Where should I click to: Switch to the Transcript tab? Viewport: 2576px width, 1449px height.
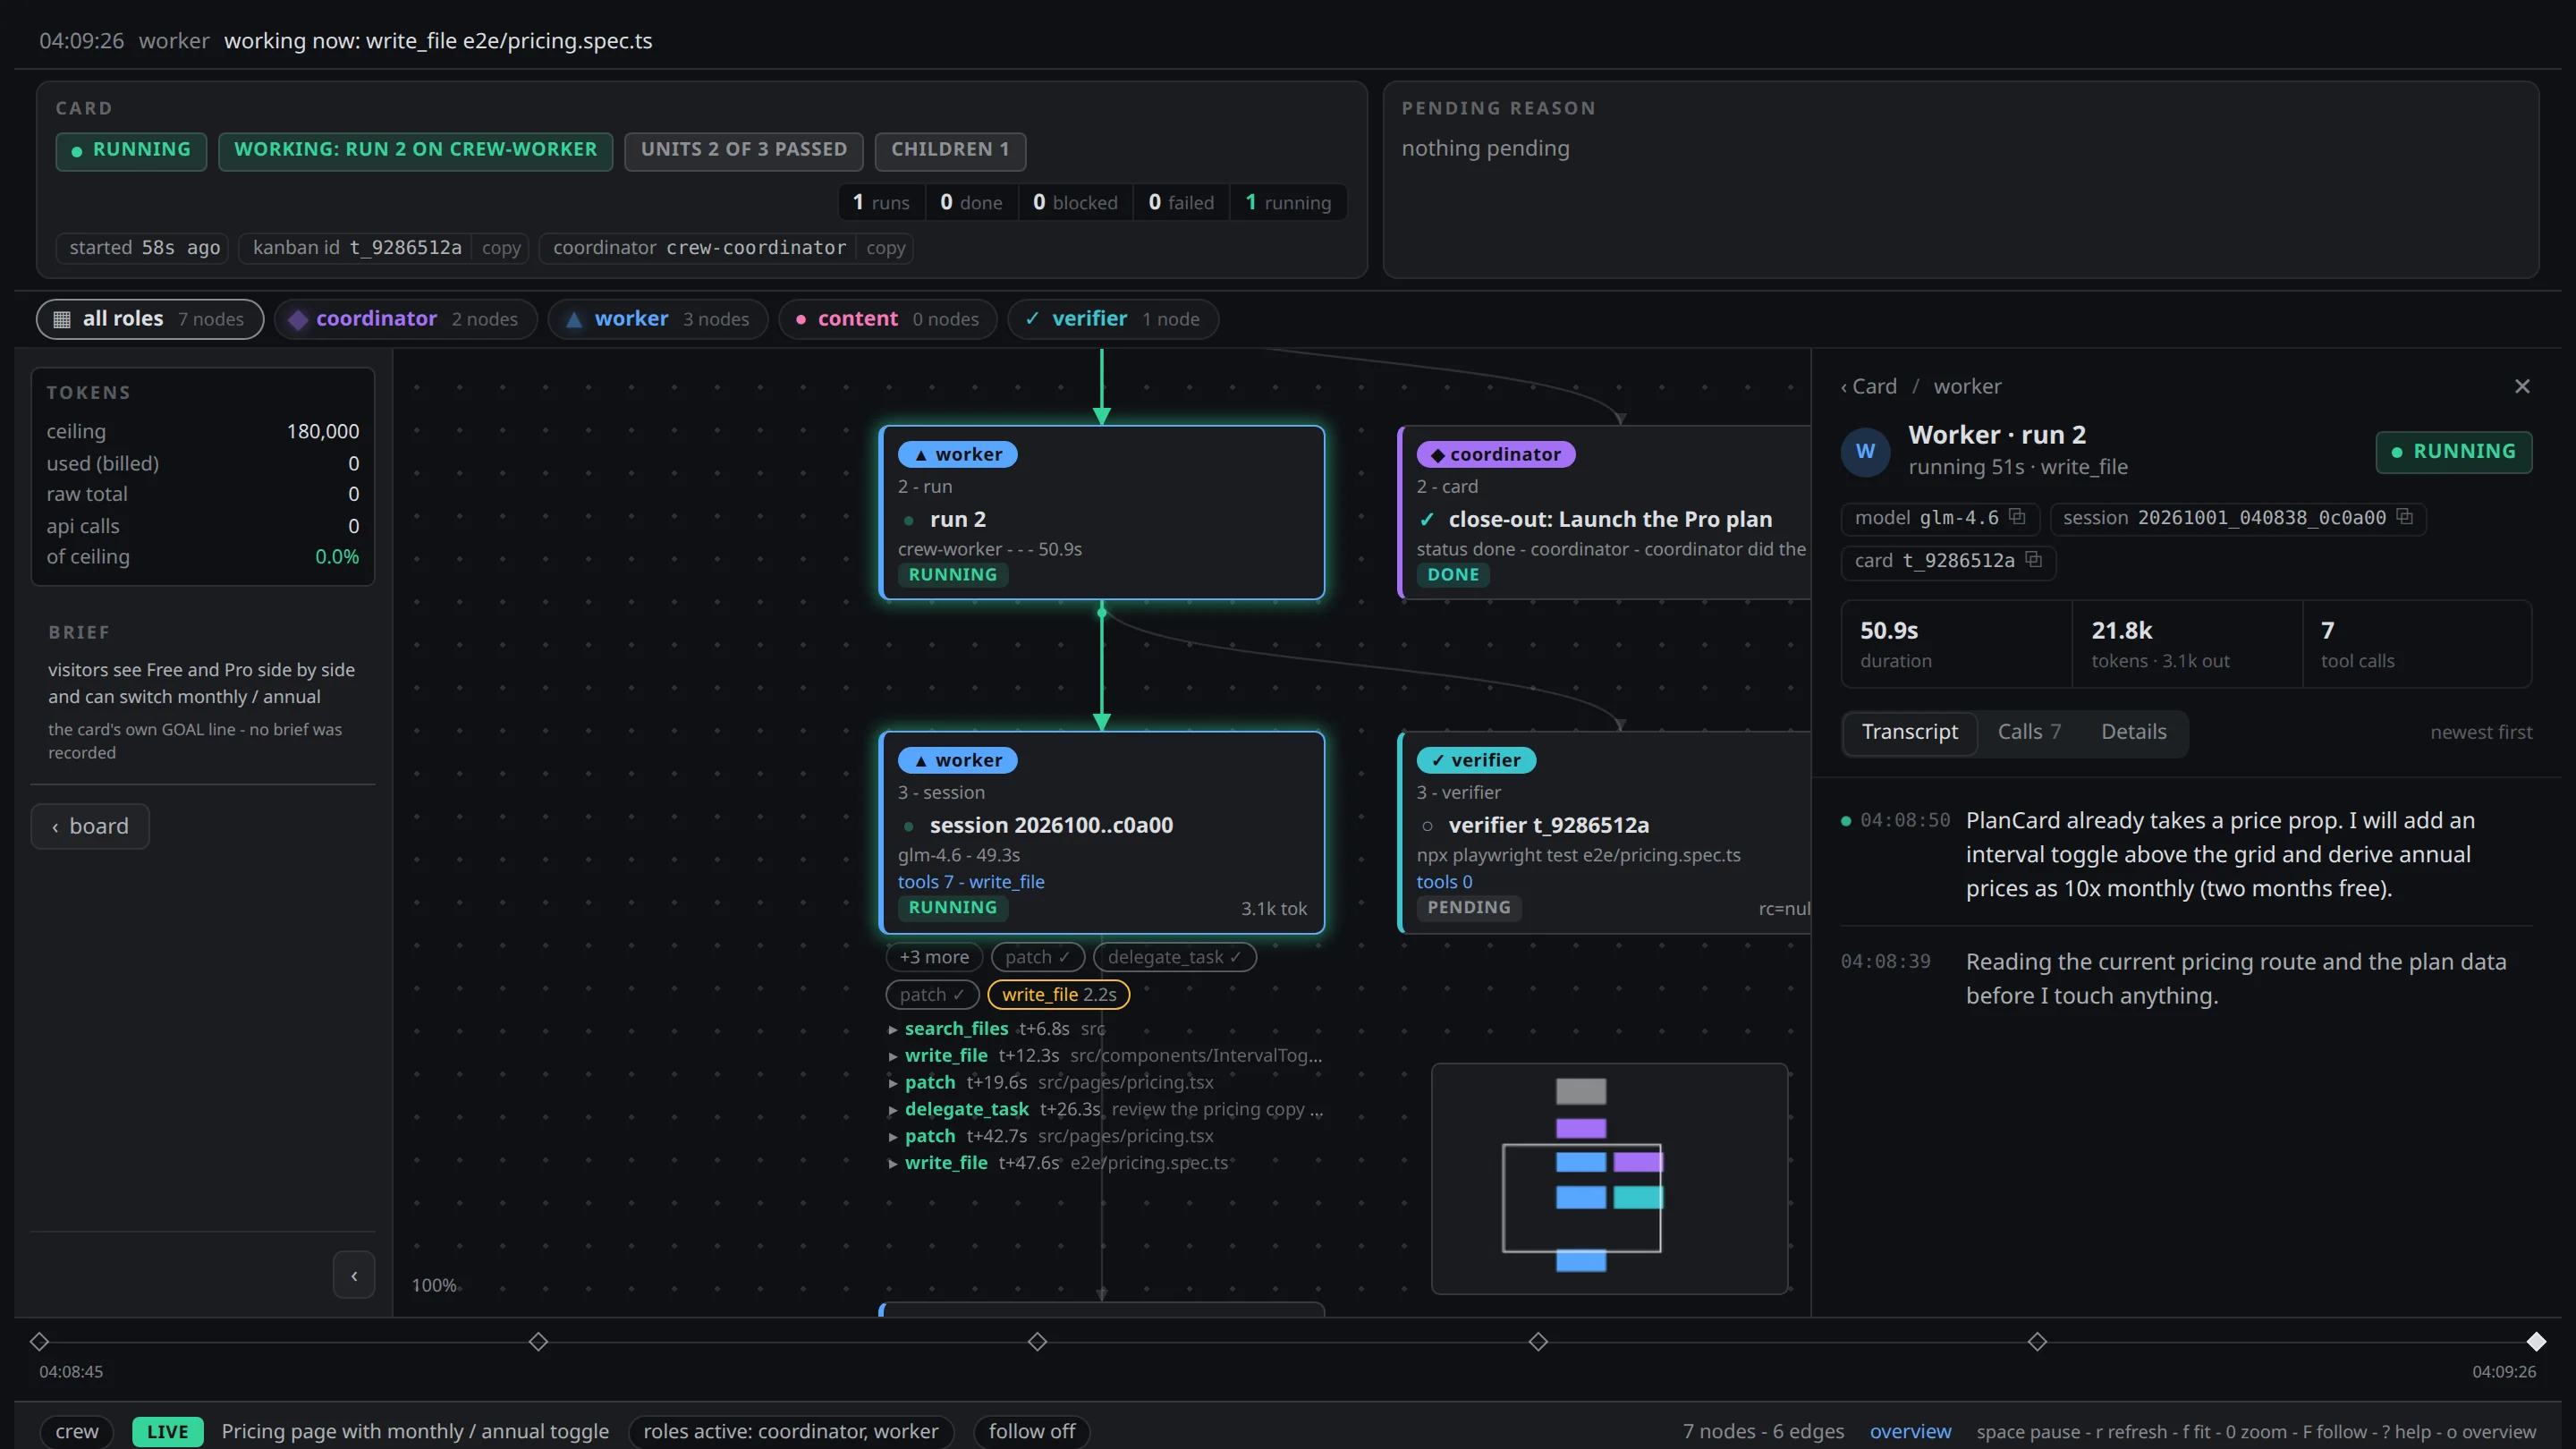[x=1909, y=732]
